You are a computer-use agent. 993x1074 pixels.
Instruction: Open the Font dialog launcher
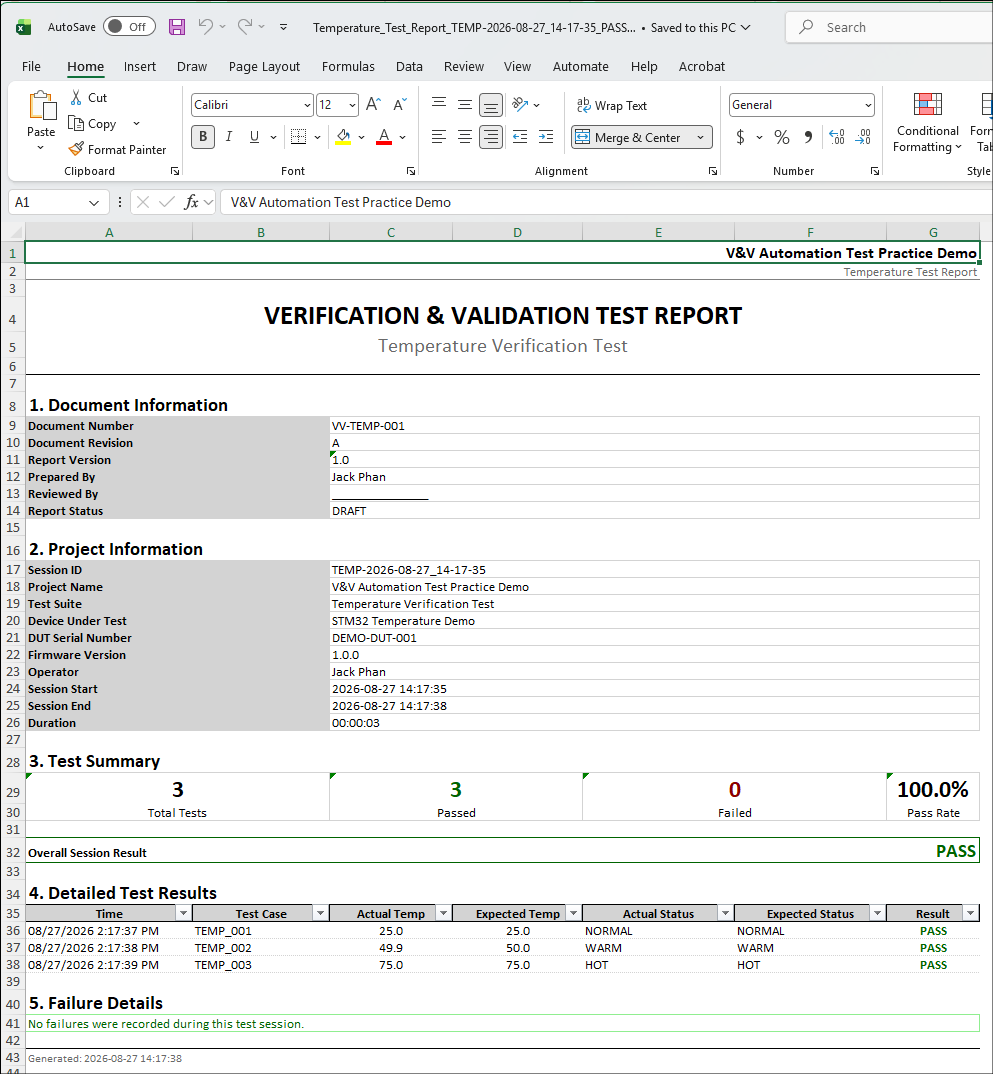[411, 171]
